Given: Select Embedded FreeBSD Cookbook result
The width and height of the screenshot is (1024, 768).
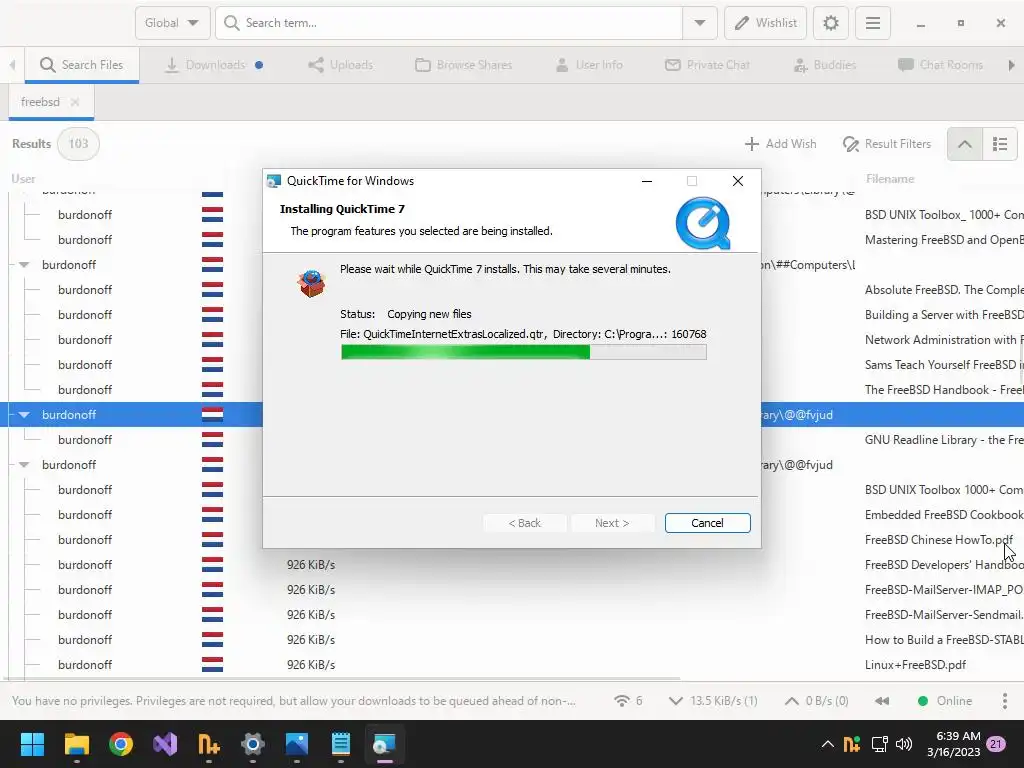Looking at the screenshot, I should coord(944,515).
